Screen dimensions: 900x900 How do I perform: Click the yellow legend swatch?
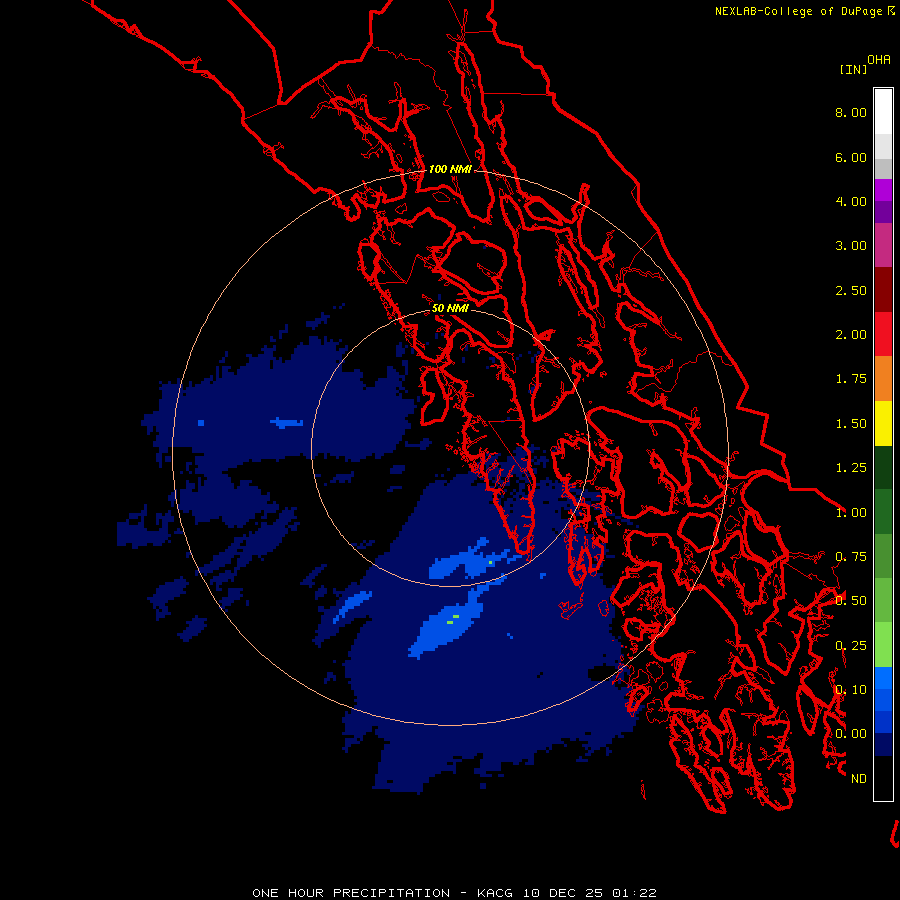883,423
